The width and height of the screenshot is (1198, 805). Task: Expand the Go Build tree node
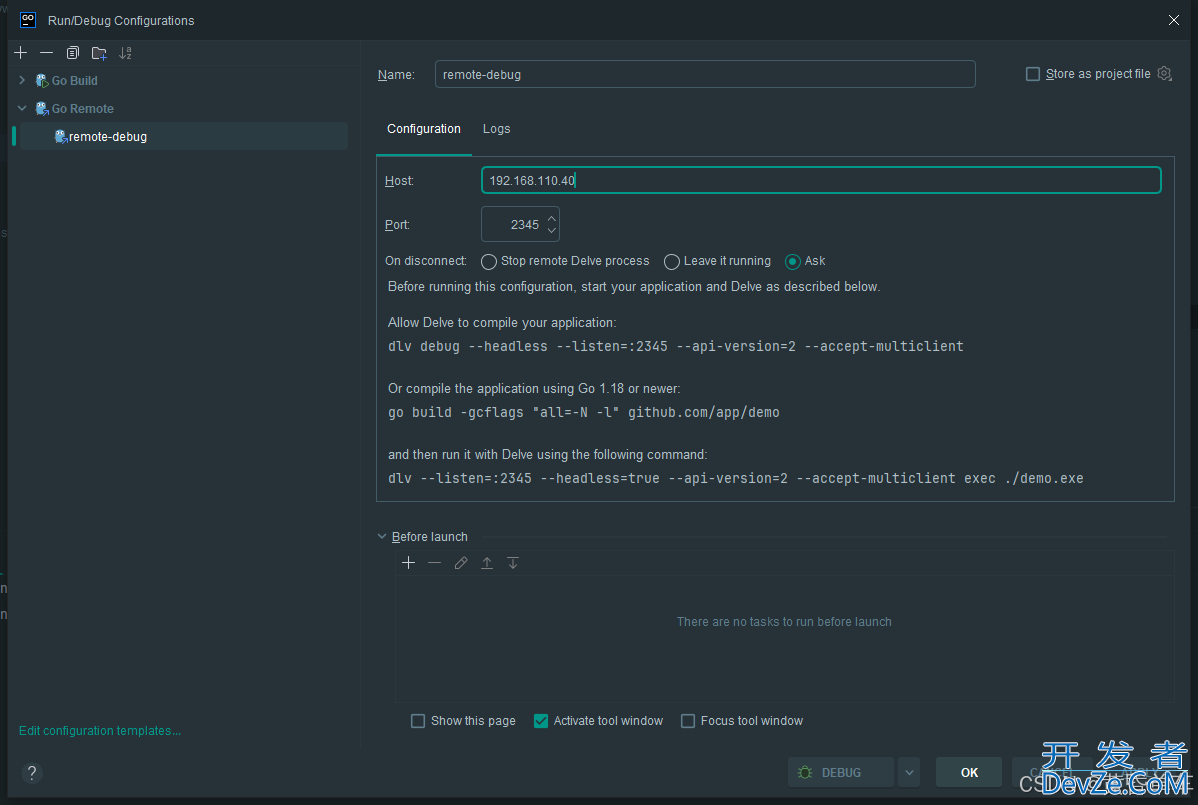point(22,80)
